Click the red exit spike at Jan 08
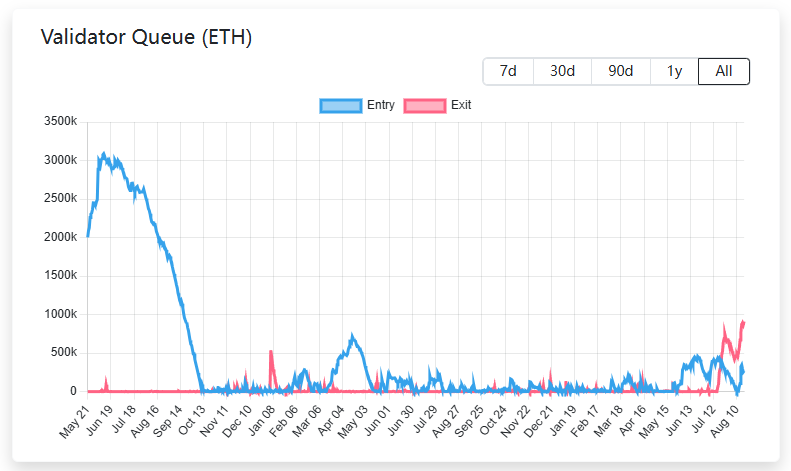Screen dimensions: 791x471 [271, 352]
